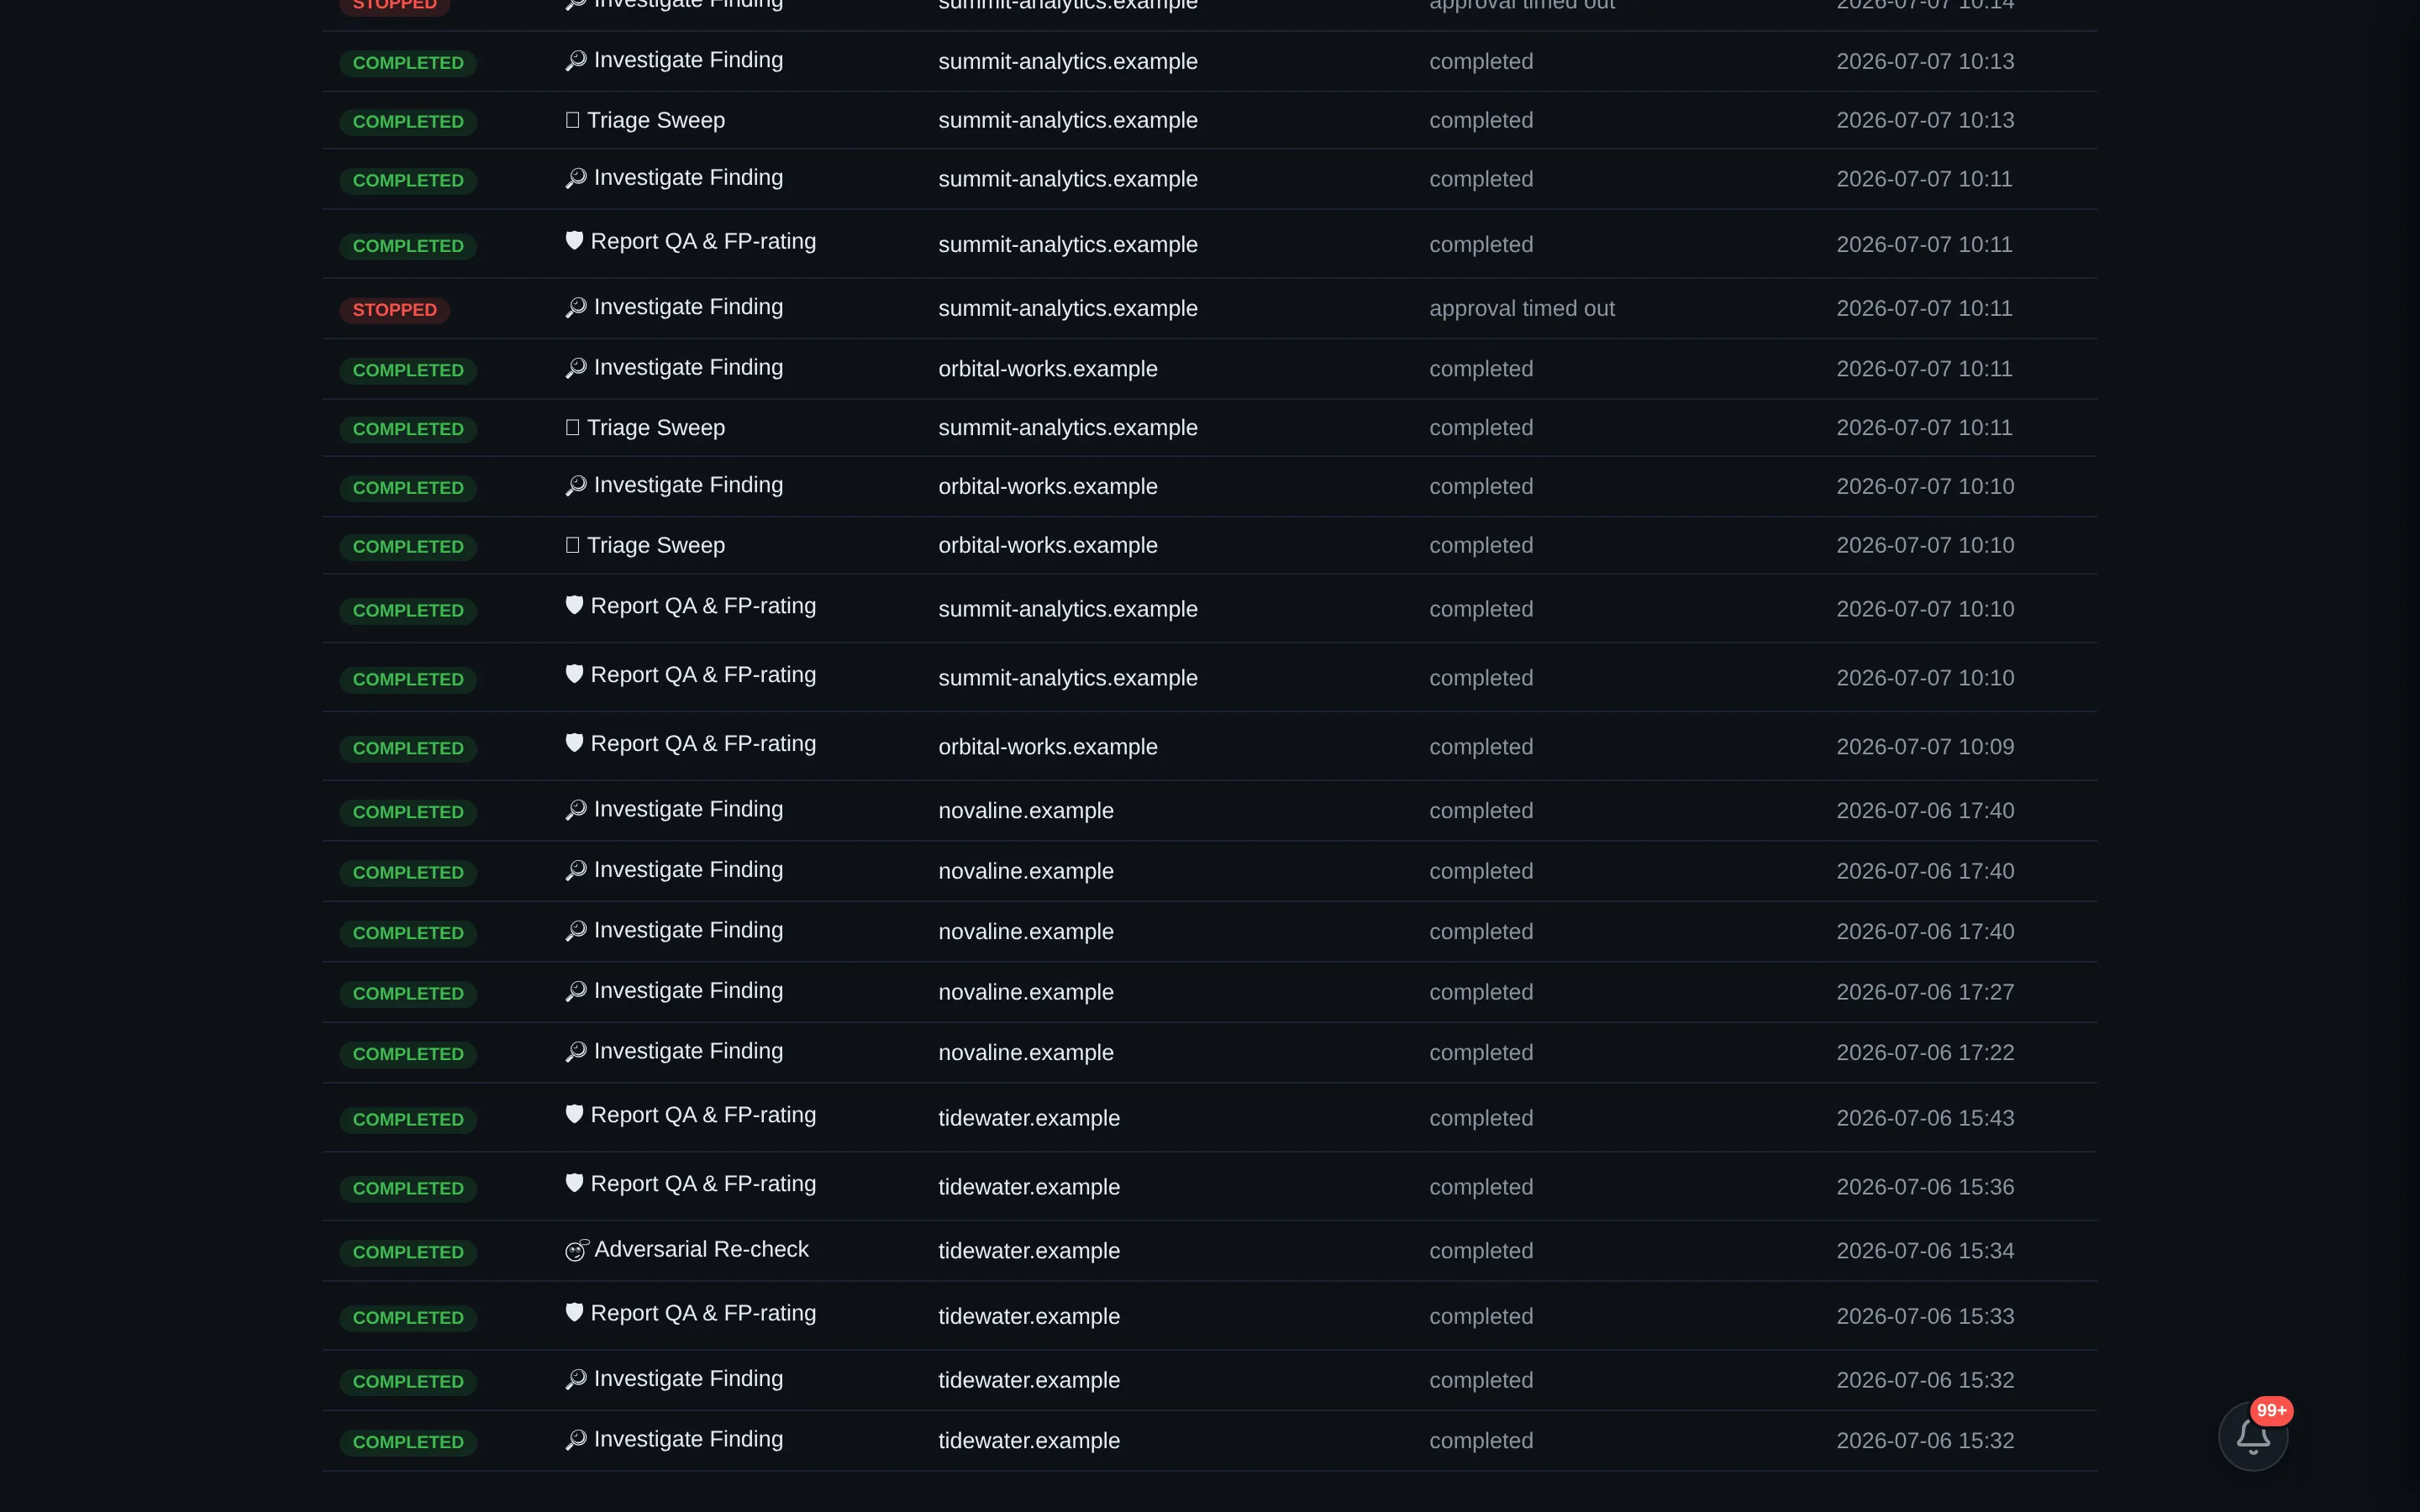Open the Adversarial Re-check workflow name
The height and width of the screenshot is (1512, 2420).
point(701,1249)
